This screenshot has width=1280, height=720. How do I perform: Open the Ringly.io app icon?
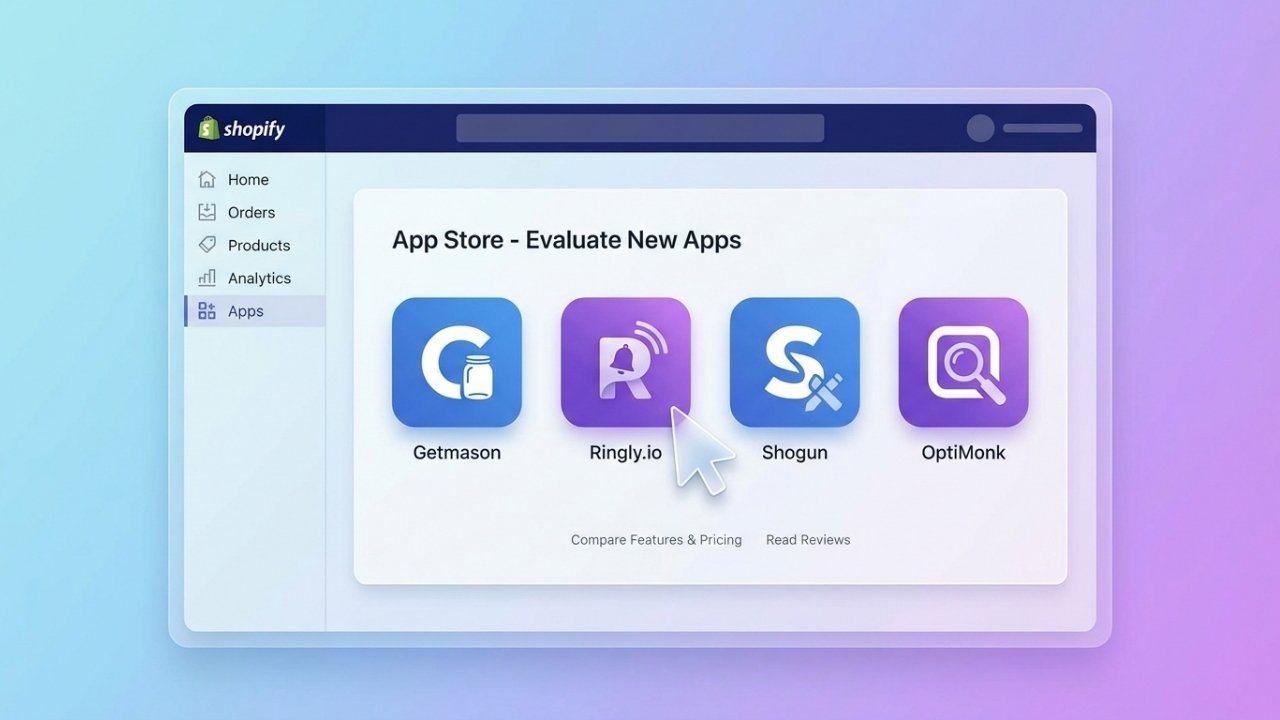[x=626, y=362]
